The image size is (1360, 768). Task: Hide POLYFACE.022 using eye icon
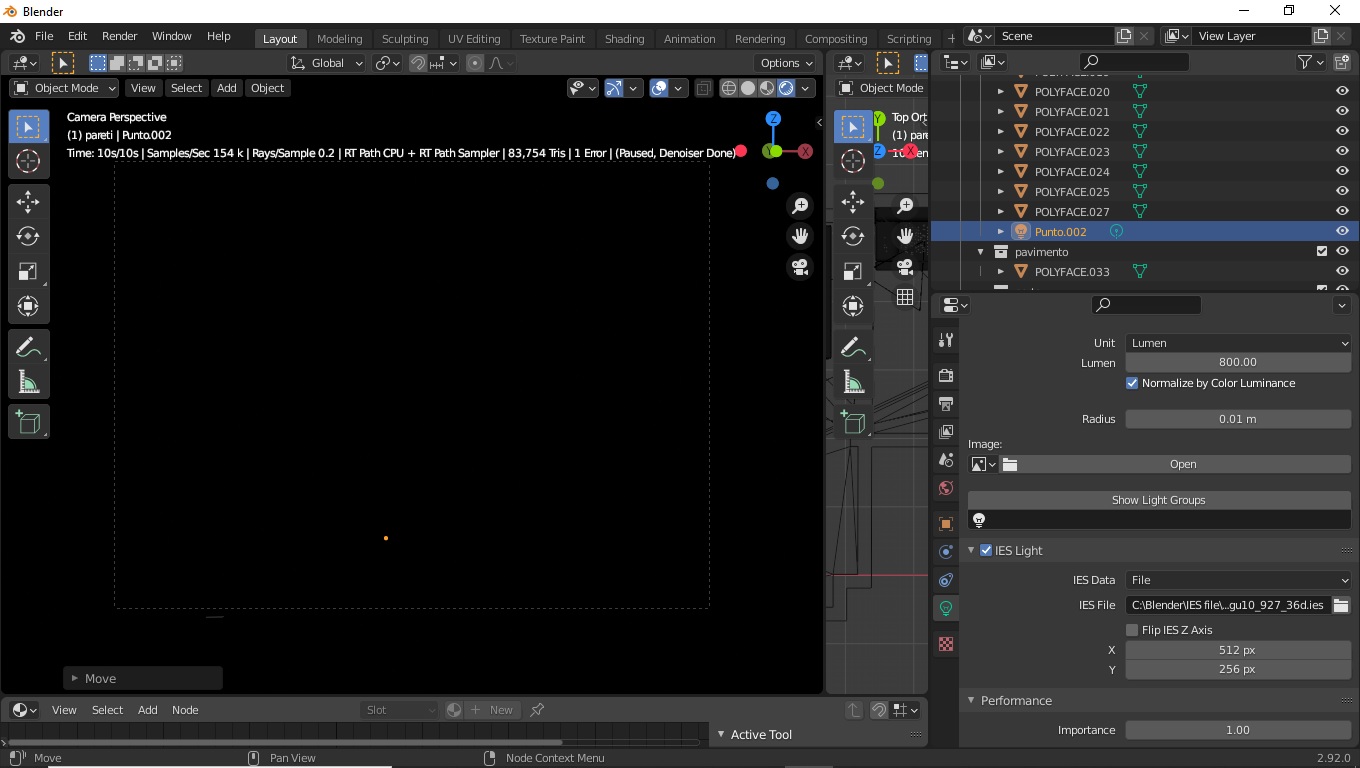click(1342, 131)
